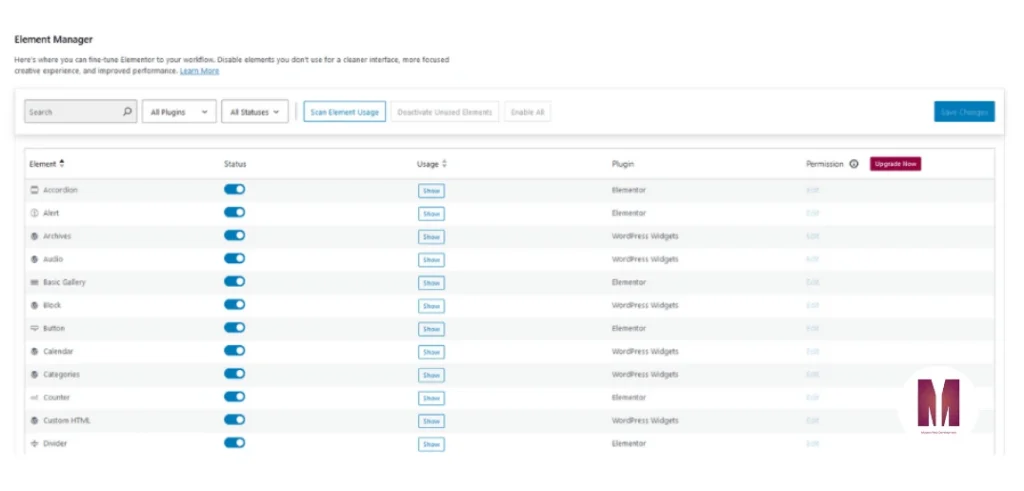The width and height of the screenshot is (1024, 491).
Task: Sort by the Element column header
Action: coord(47,164)
